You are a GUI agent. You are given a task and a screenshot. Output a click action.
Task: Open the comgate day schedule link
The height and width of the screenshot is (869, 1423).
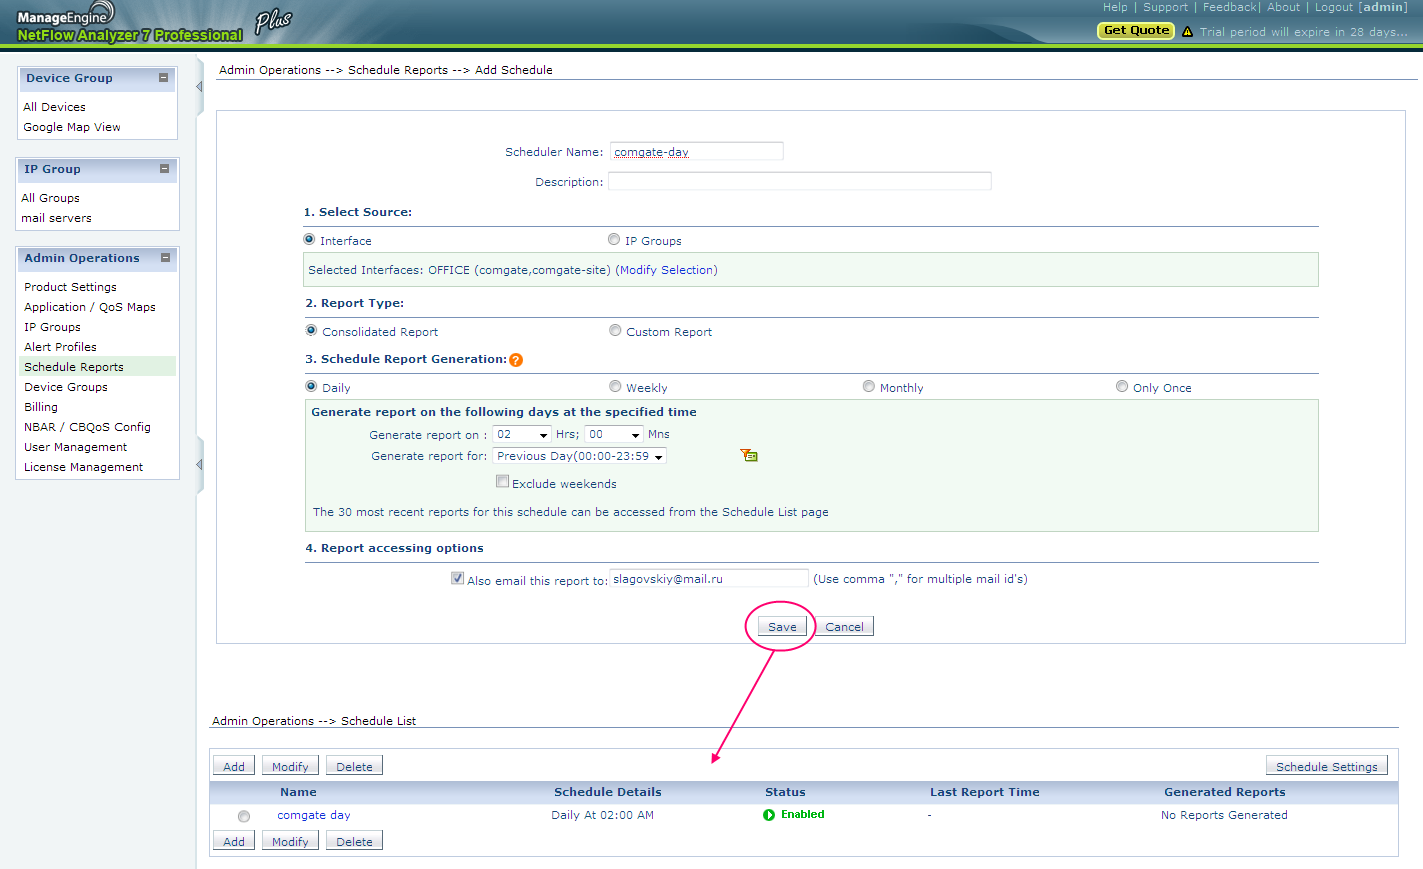314,815
